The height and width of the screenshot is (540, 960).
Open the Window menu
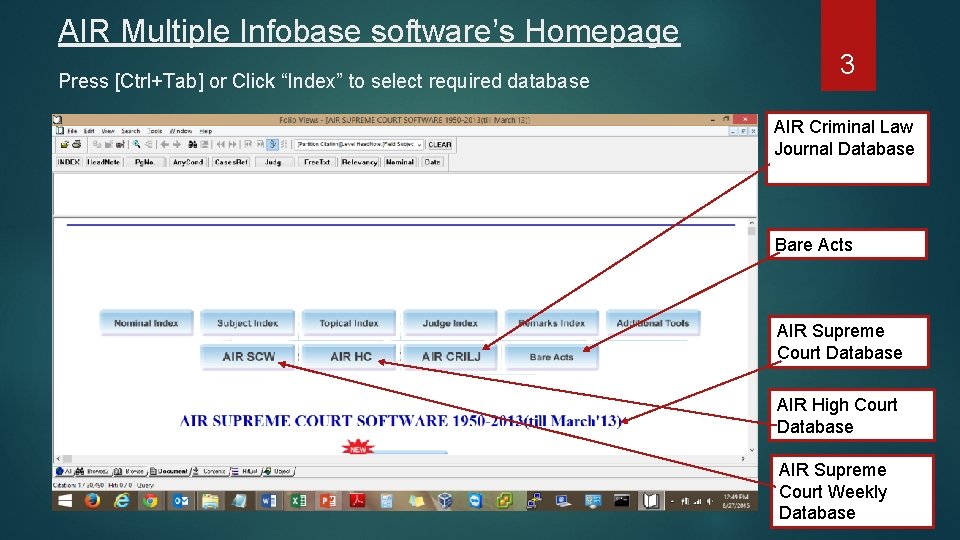(x=181, y=131)
